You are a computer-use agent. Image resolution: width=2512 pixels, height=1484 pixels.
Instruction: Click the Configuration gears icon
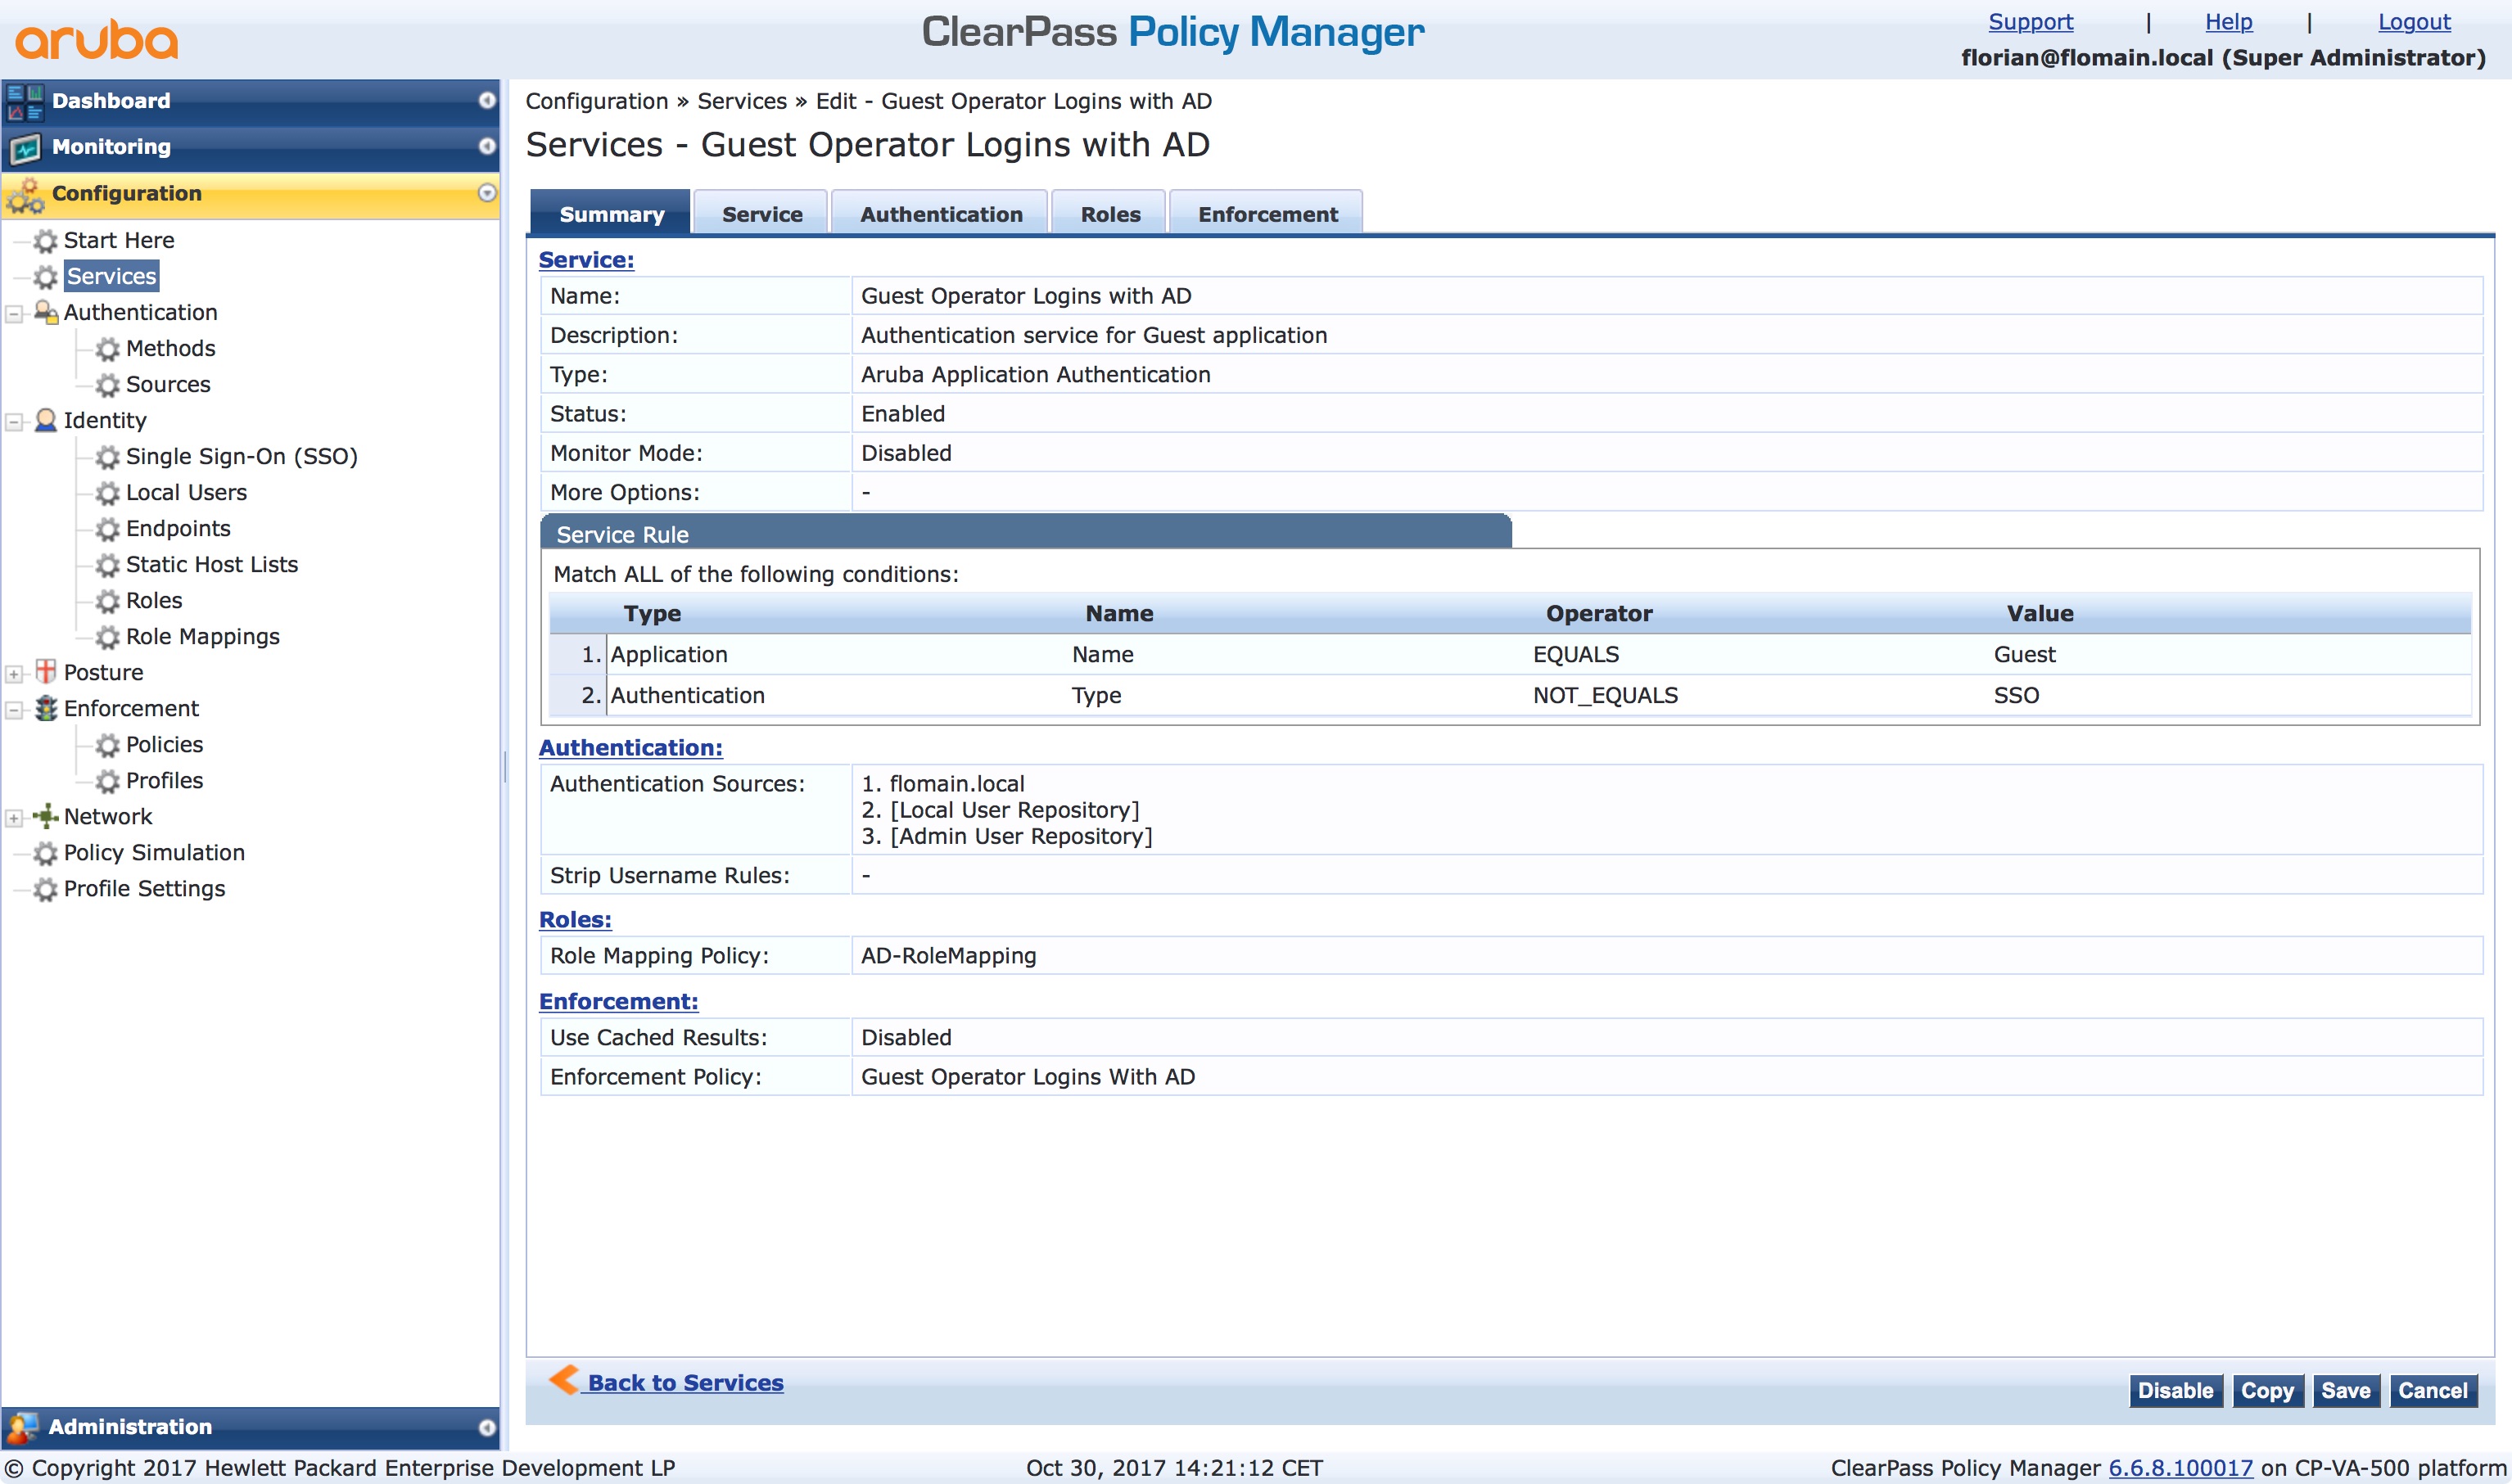pyautogui.click(x=25, y=195)
